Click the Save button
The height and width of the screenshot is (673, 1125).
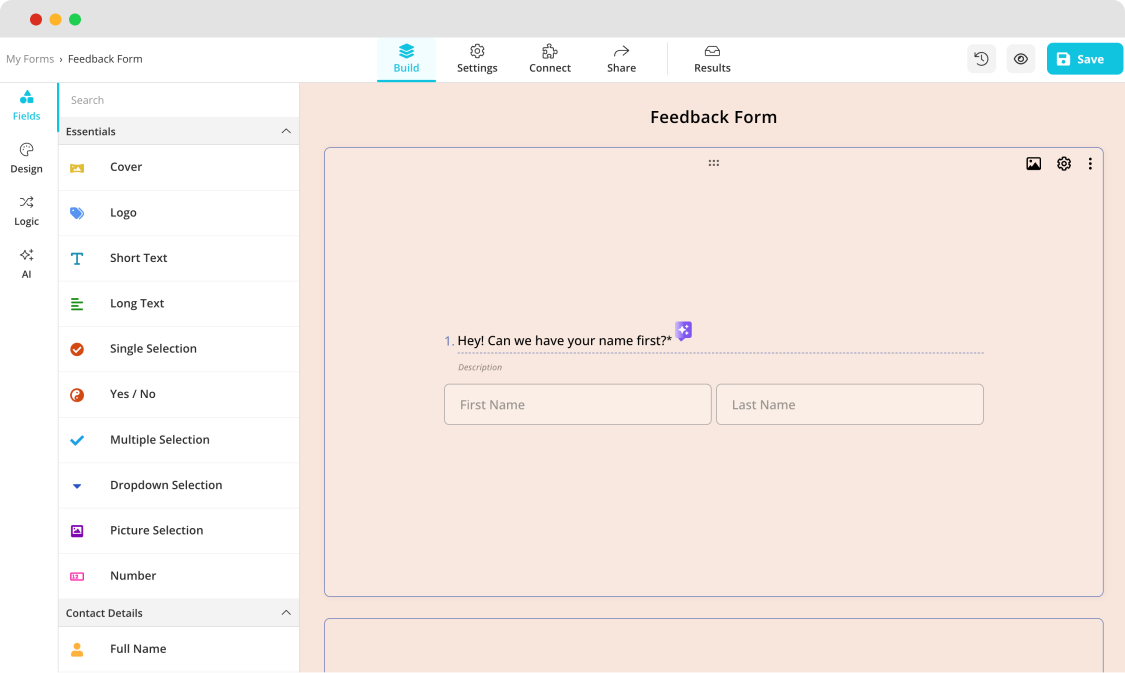pyautogui.click(x=1084, y=58)
